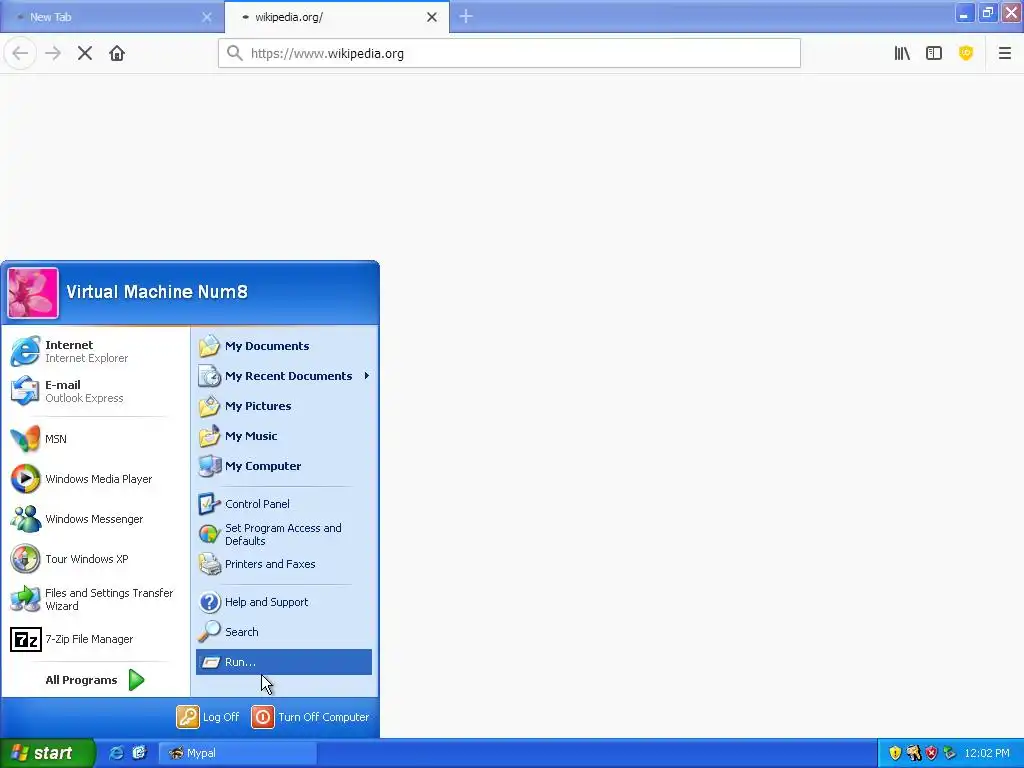Restore down the browser window
Image resolution: width=1024 pixels, height=768 pixels.
[x=987, y=12]
